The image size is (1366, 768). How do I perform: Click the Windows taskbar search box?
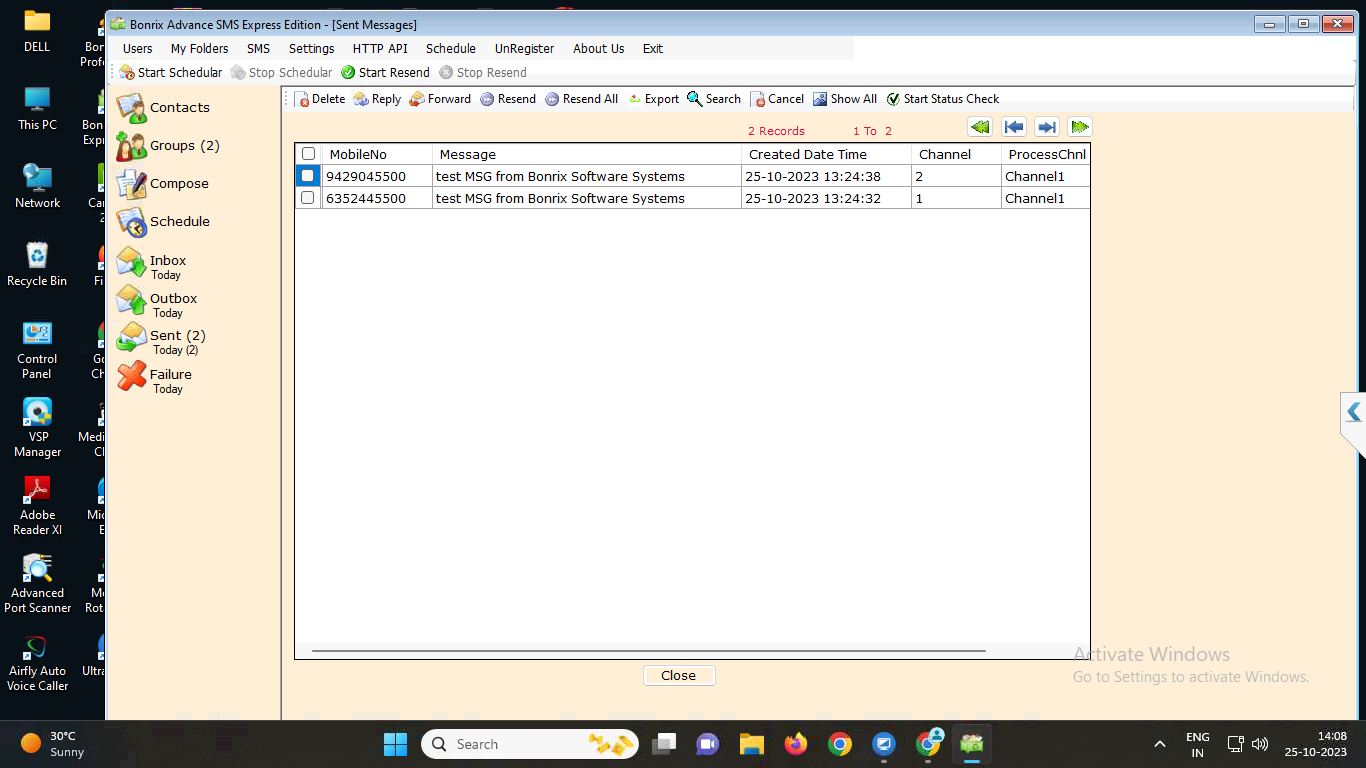pos(530,744)
